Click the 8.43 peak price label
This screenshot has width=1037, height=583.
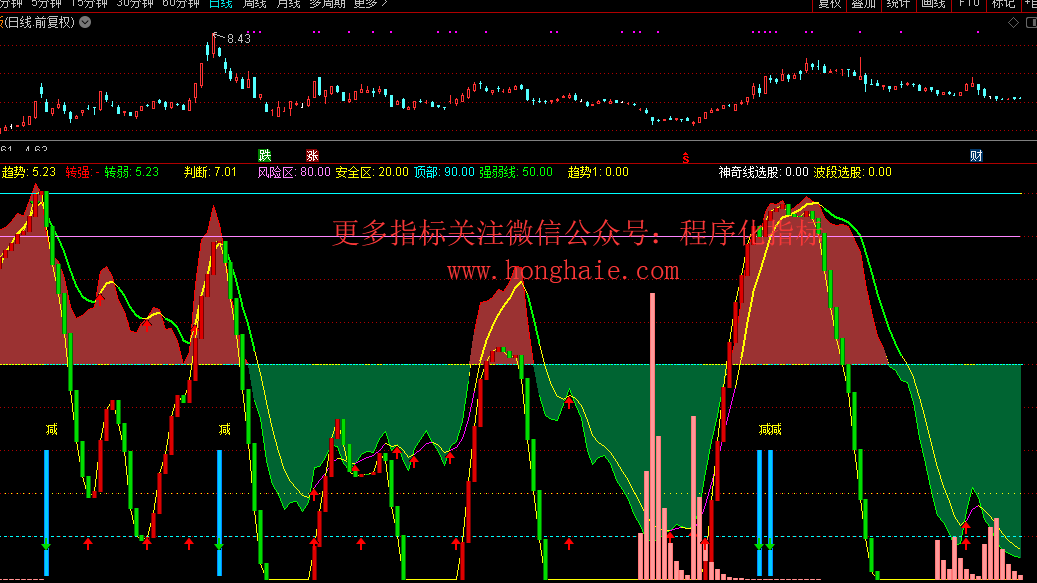[x=239, y=39]
